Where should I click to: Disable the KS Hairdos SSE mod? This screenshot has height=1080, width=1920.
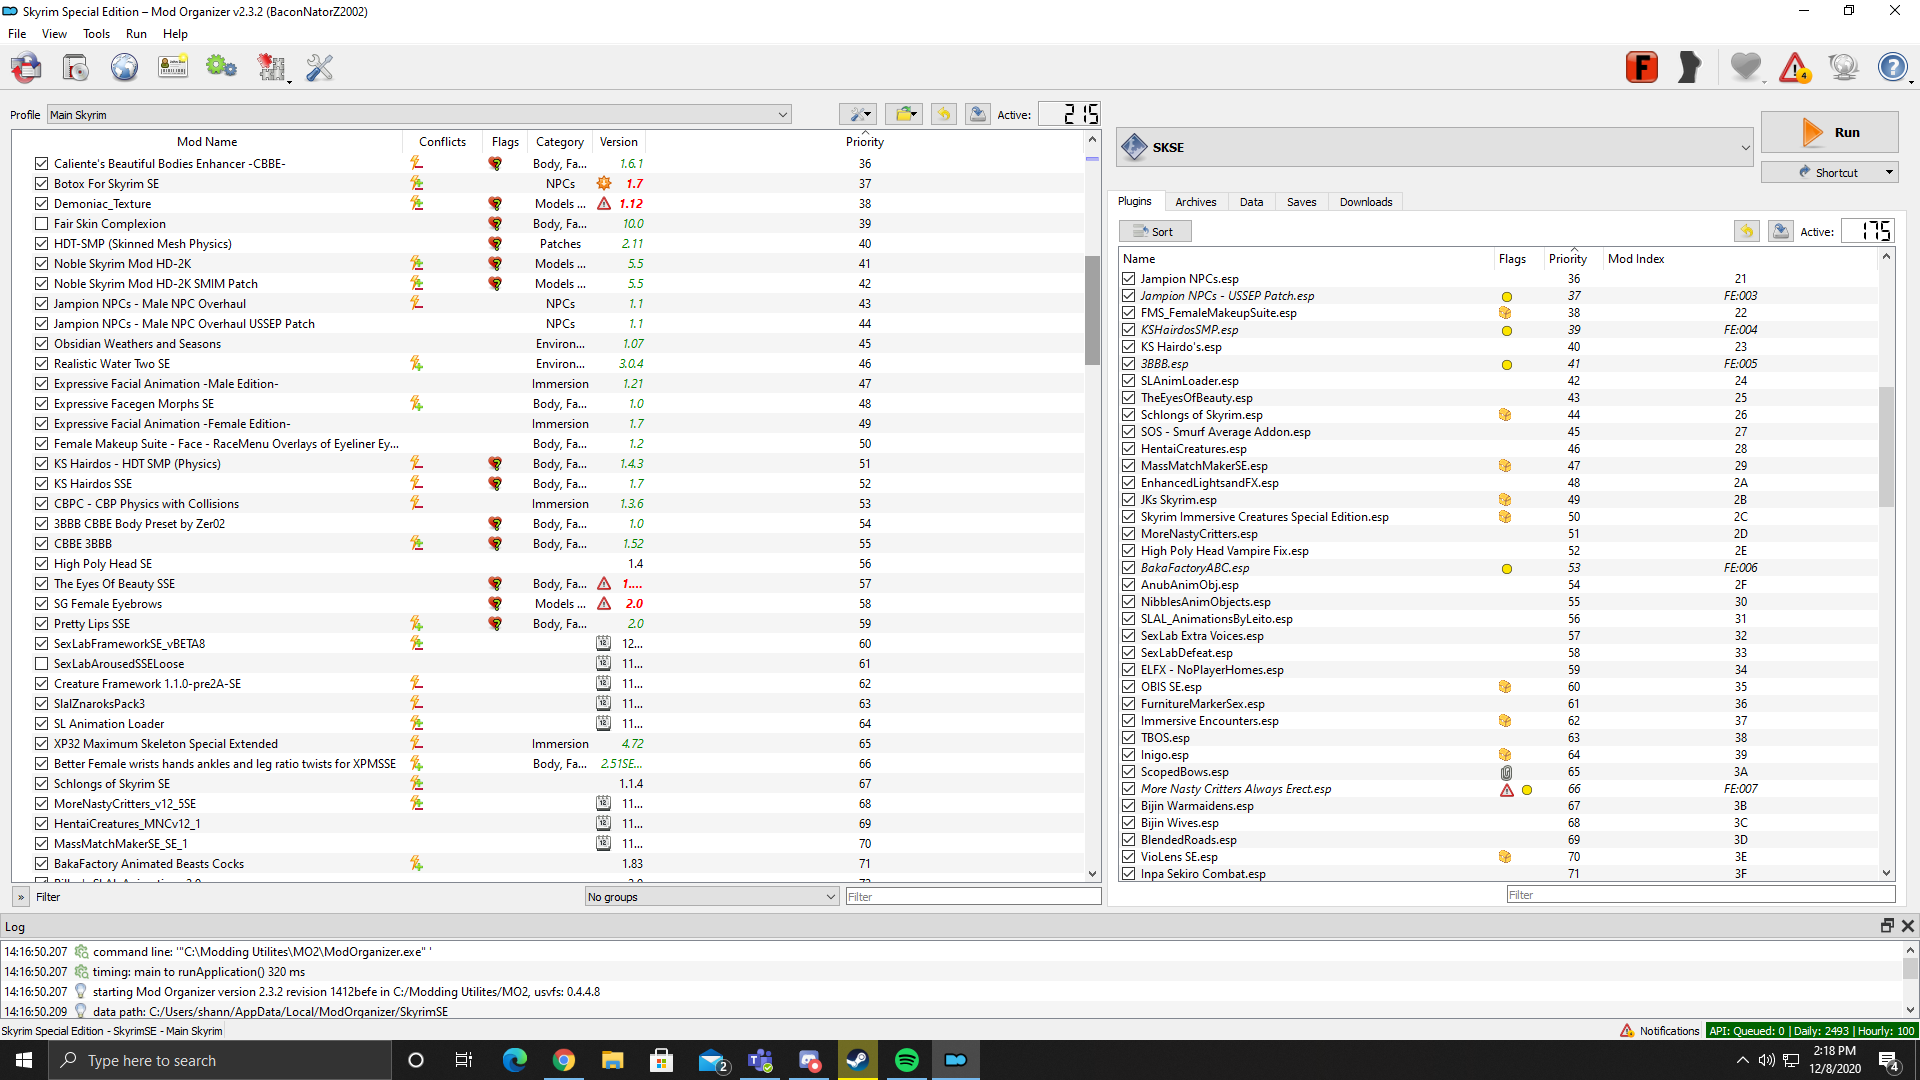(41, 484)
